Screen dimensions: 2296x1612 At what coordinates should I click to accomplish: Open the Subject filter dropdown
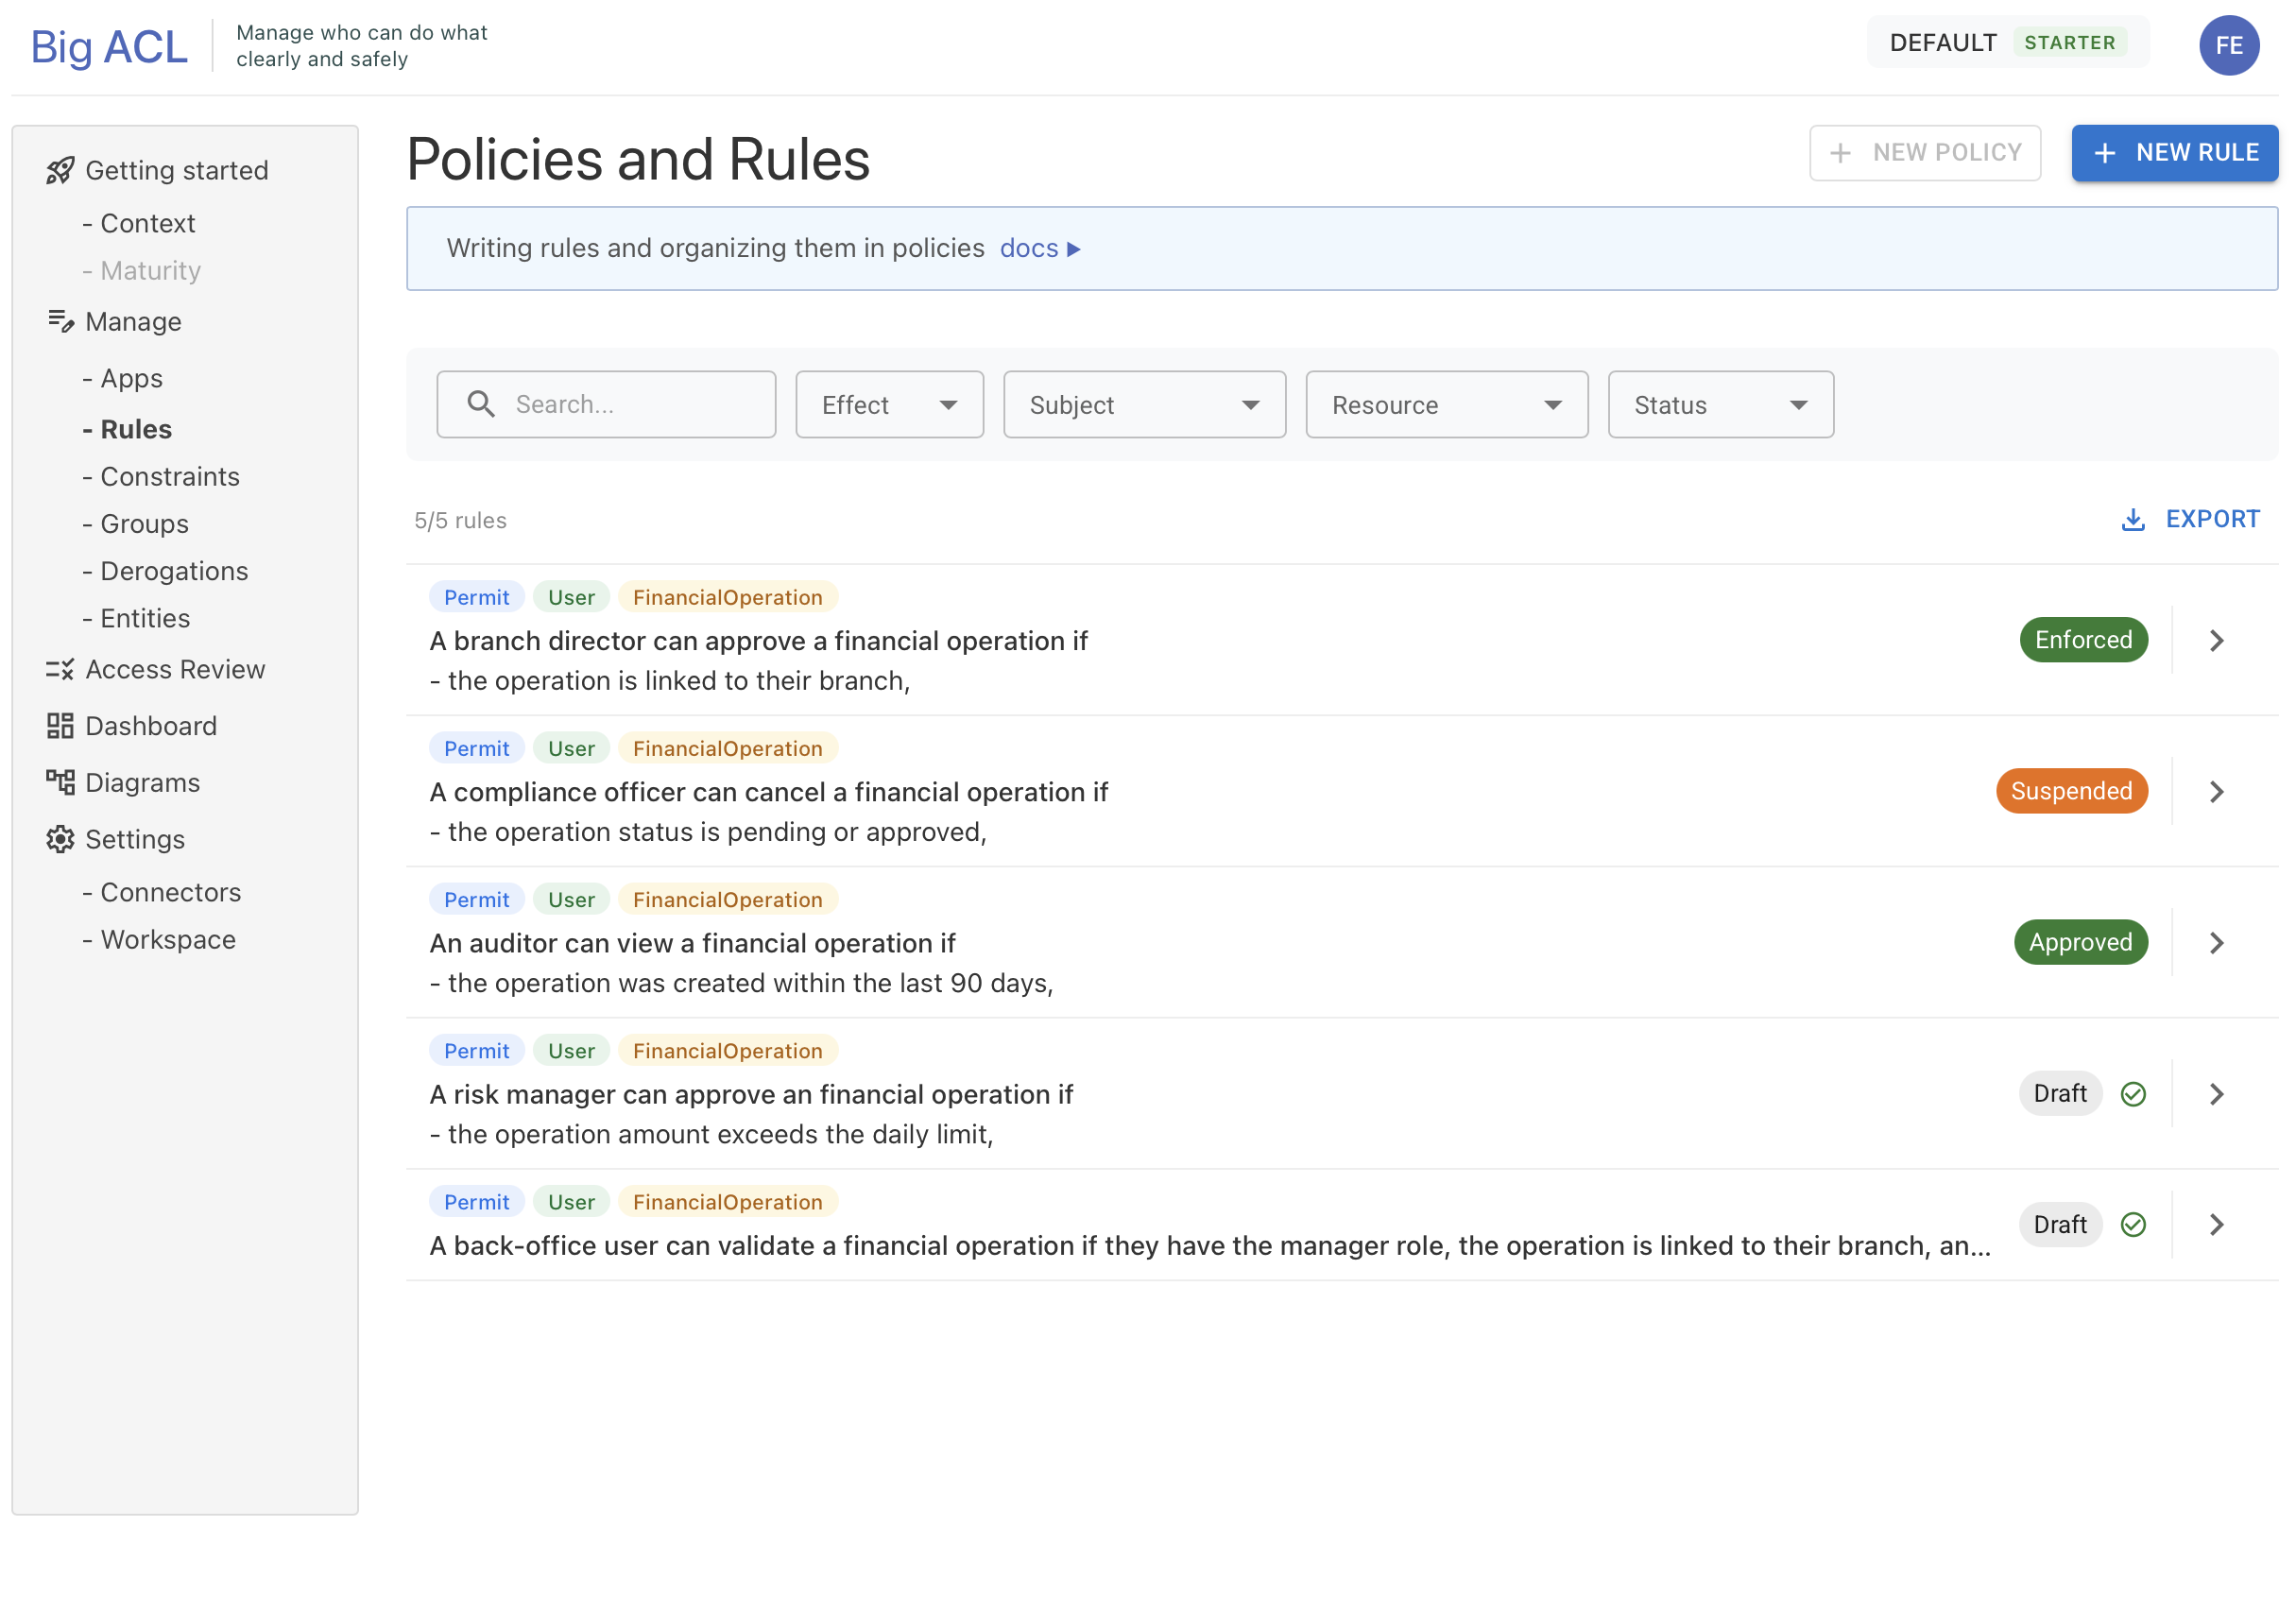1144,405
